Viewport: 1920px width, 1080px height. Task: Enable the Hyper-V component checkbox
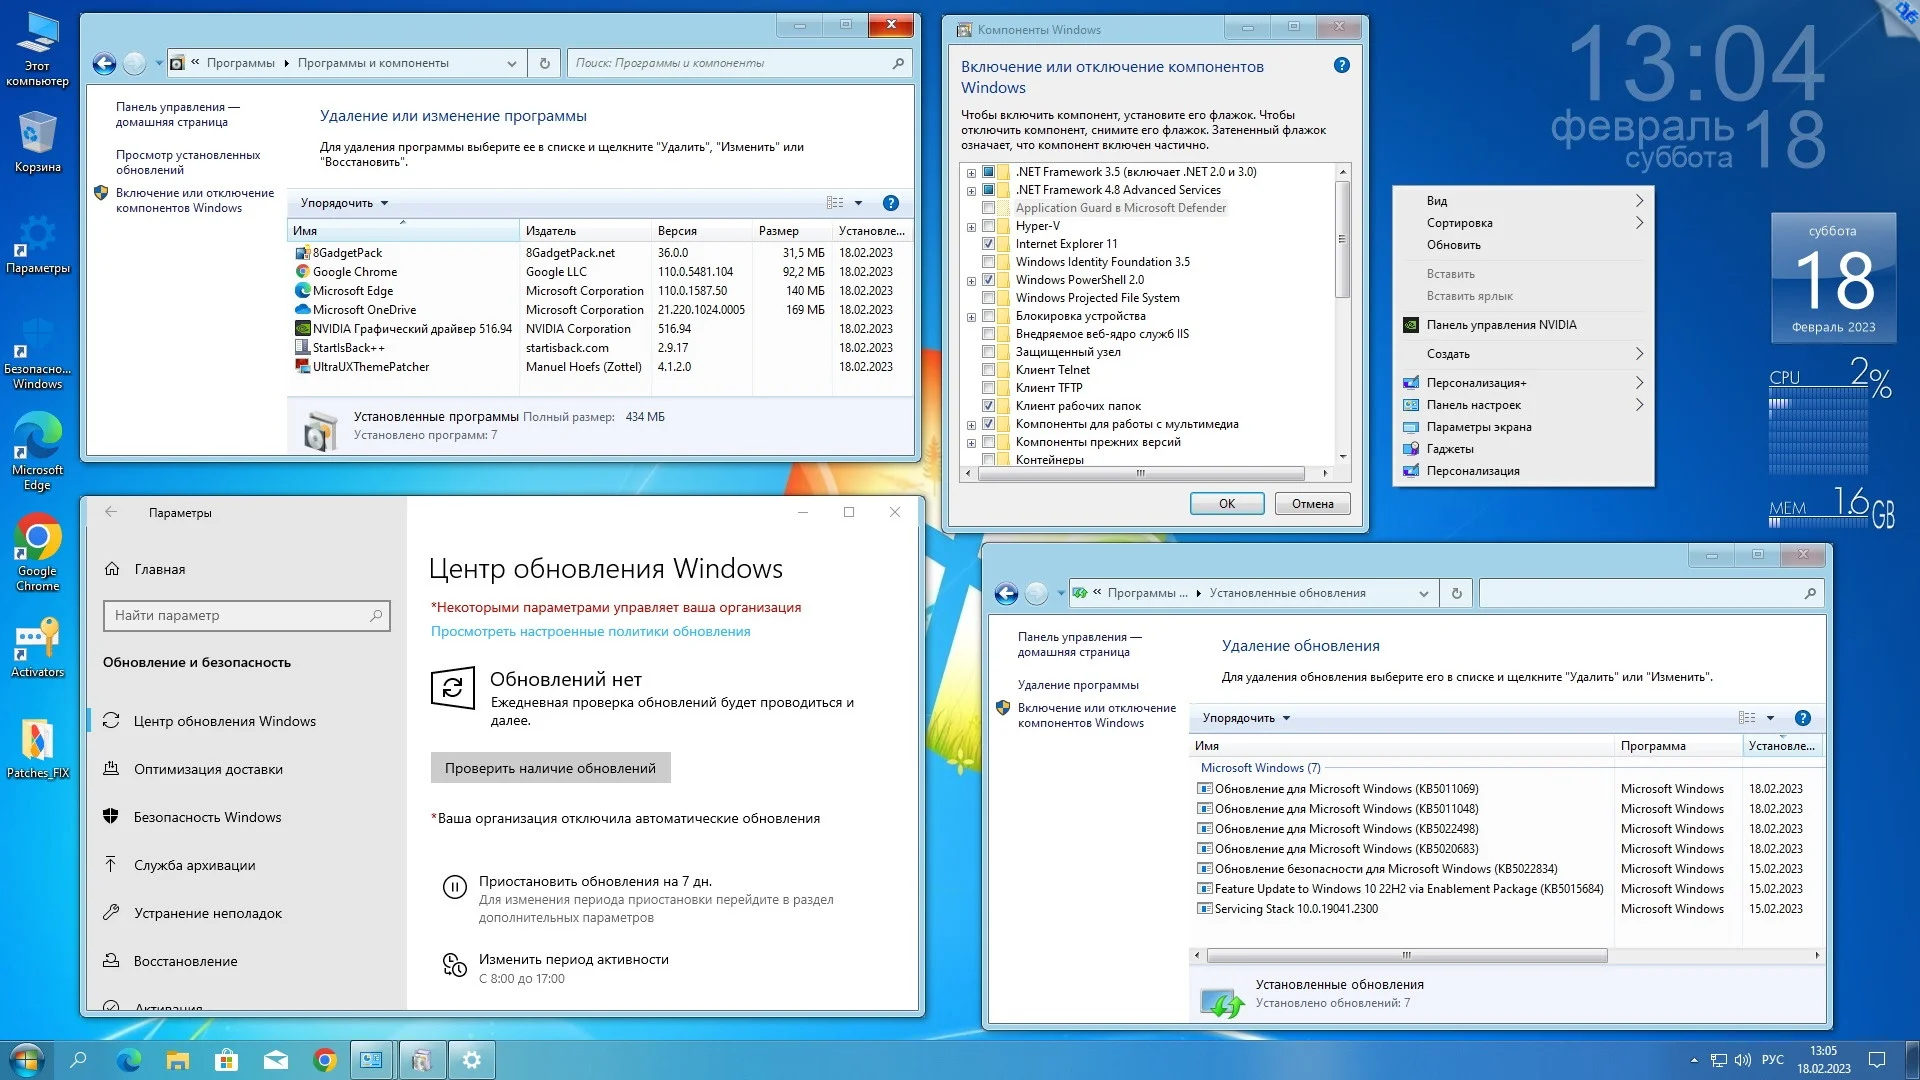click(x=988, y=226)
